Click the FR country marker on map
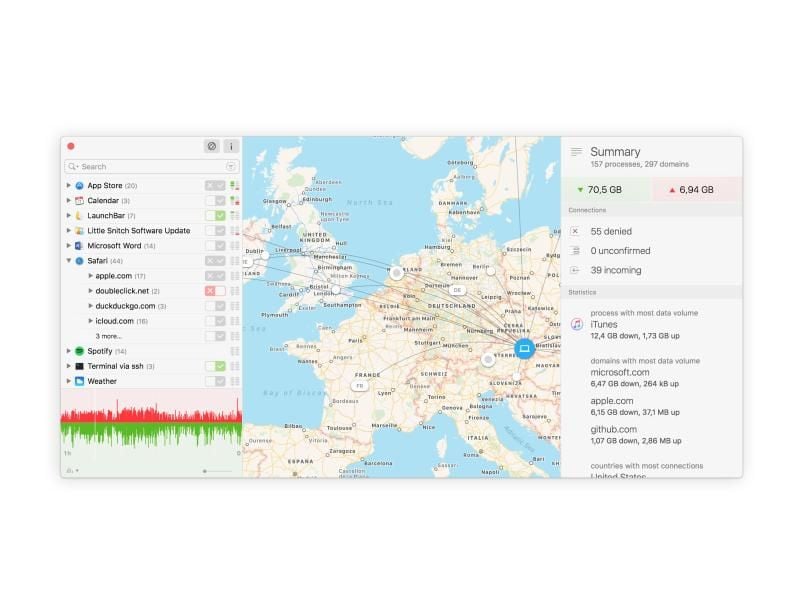800x600 pixels. pyautogui.click(x=360, y=386)
